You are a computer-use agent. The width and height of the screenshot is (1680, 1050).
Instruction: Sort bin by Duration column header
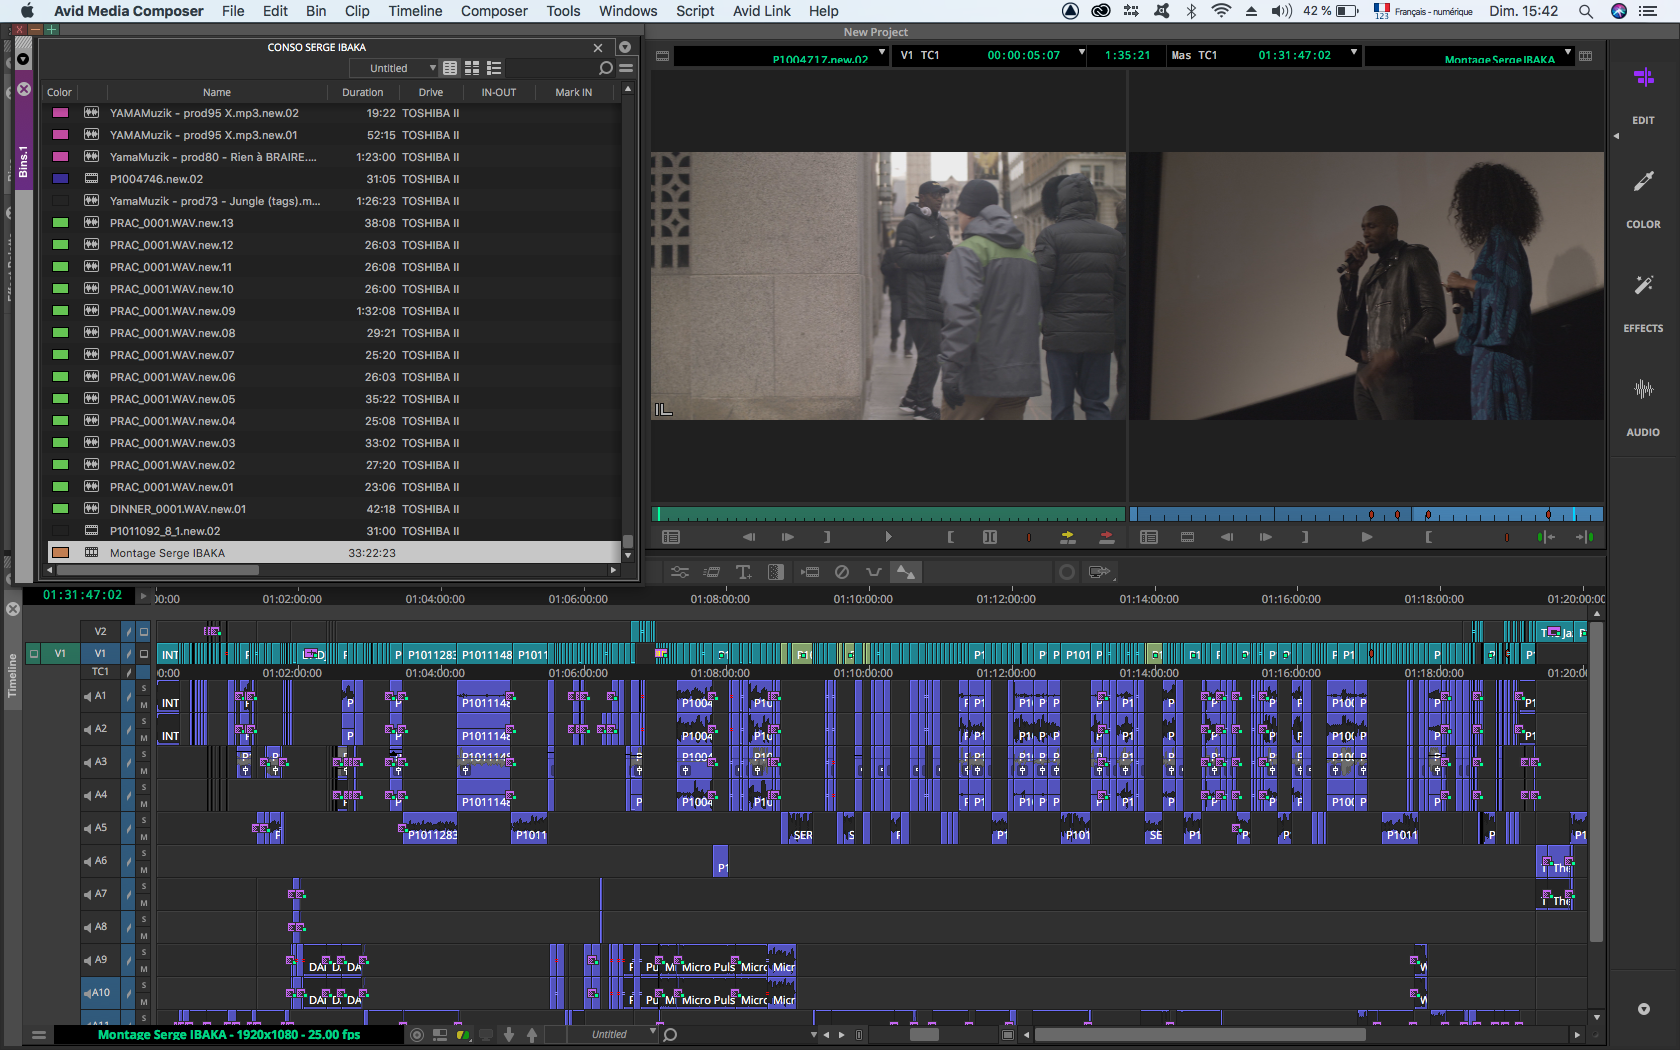(x=362, y=92)
